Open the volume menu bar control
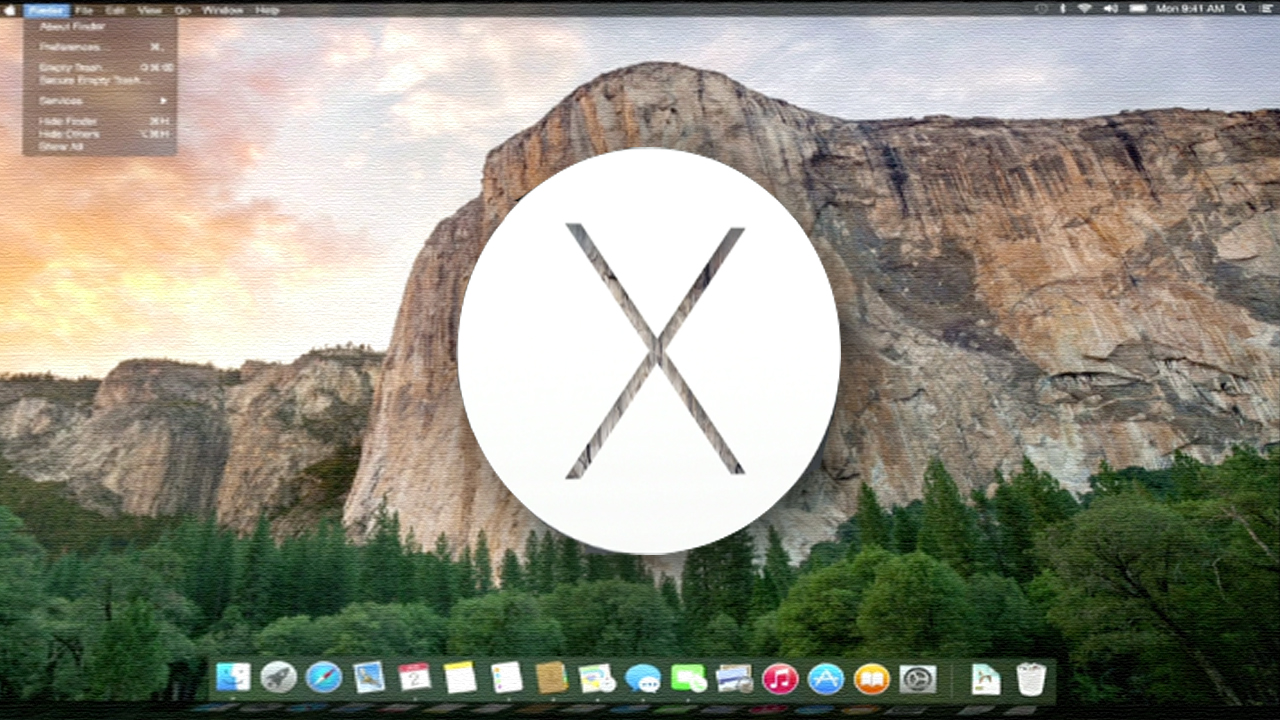1280x720 pixels. 1110,9
